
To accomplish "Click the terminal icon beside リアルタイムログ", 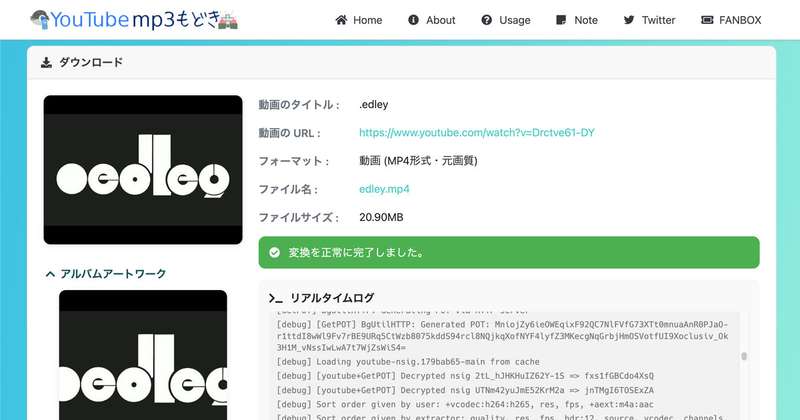I will coord(276,298).
